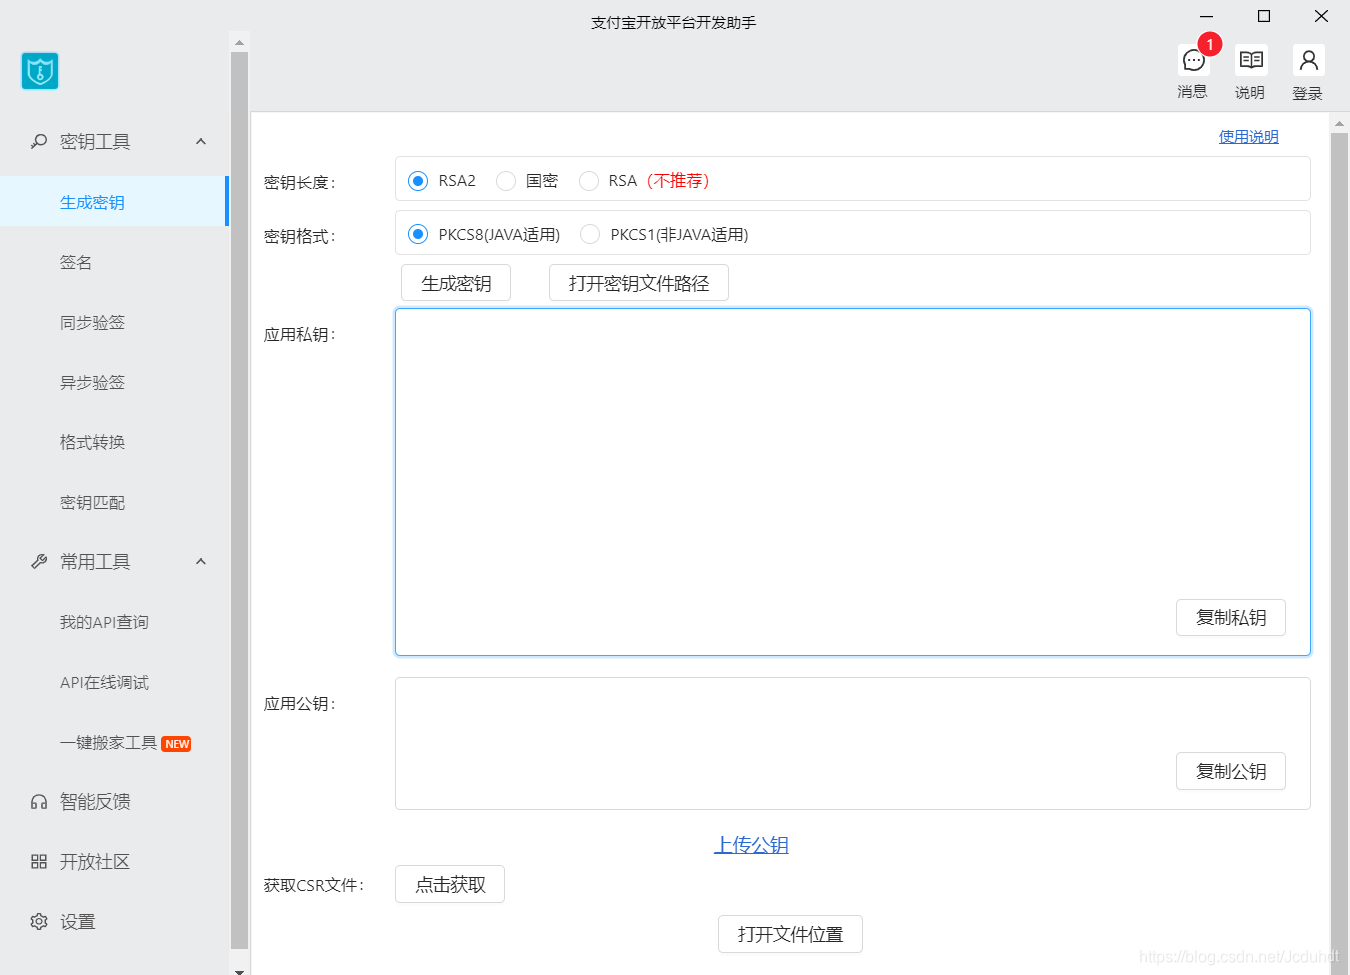This screenshot has width=1350, height=975.
Task: Click the grid icon beside 开放社区
Action: pos(39,861)
